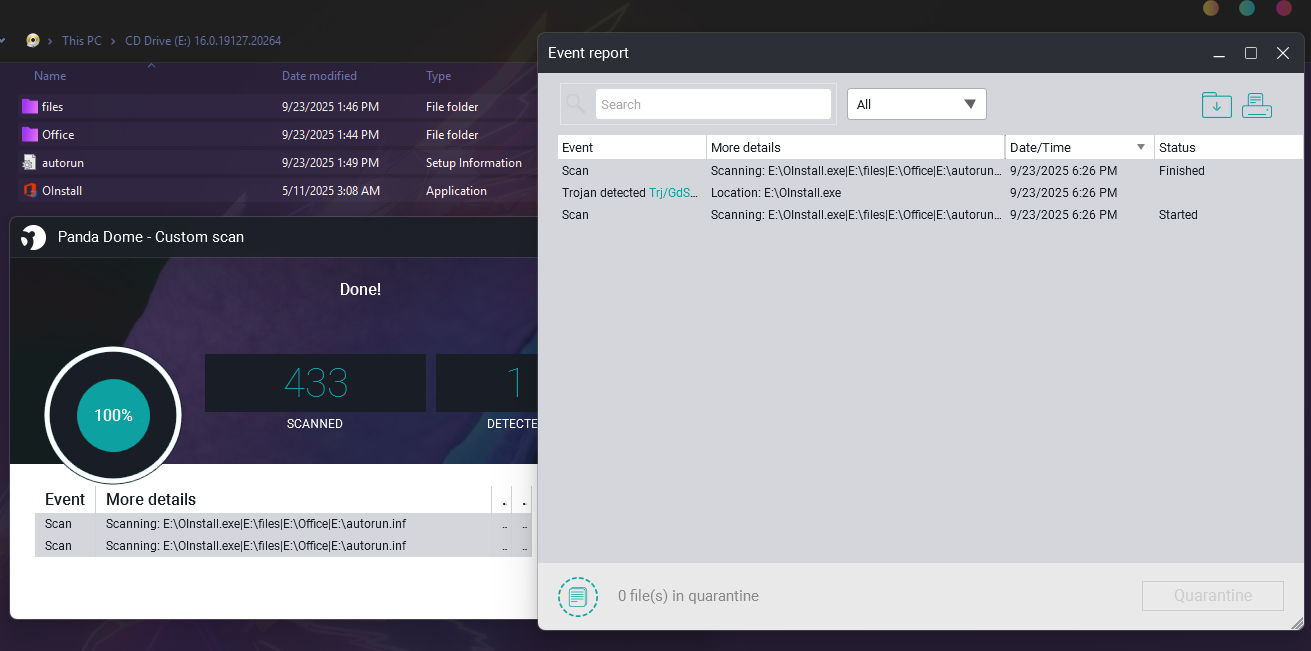Click the quarantine files circle icon
Screen dimensions: 1311x651
tap(577, 596)
